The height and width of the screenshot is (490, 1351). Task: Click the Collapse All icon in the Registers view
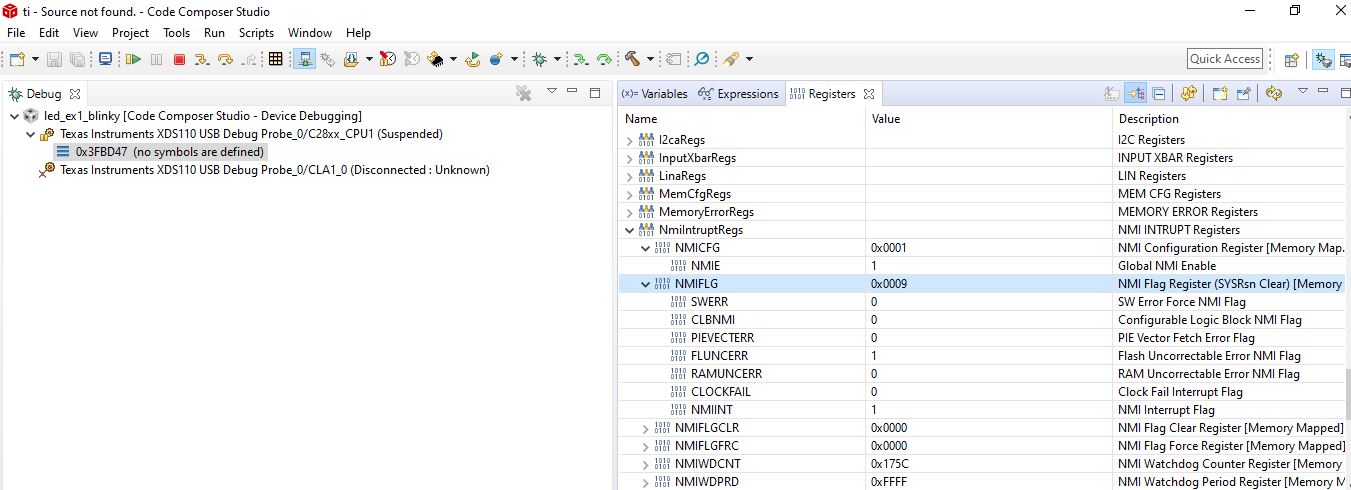coord(1159,93)
